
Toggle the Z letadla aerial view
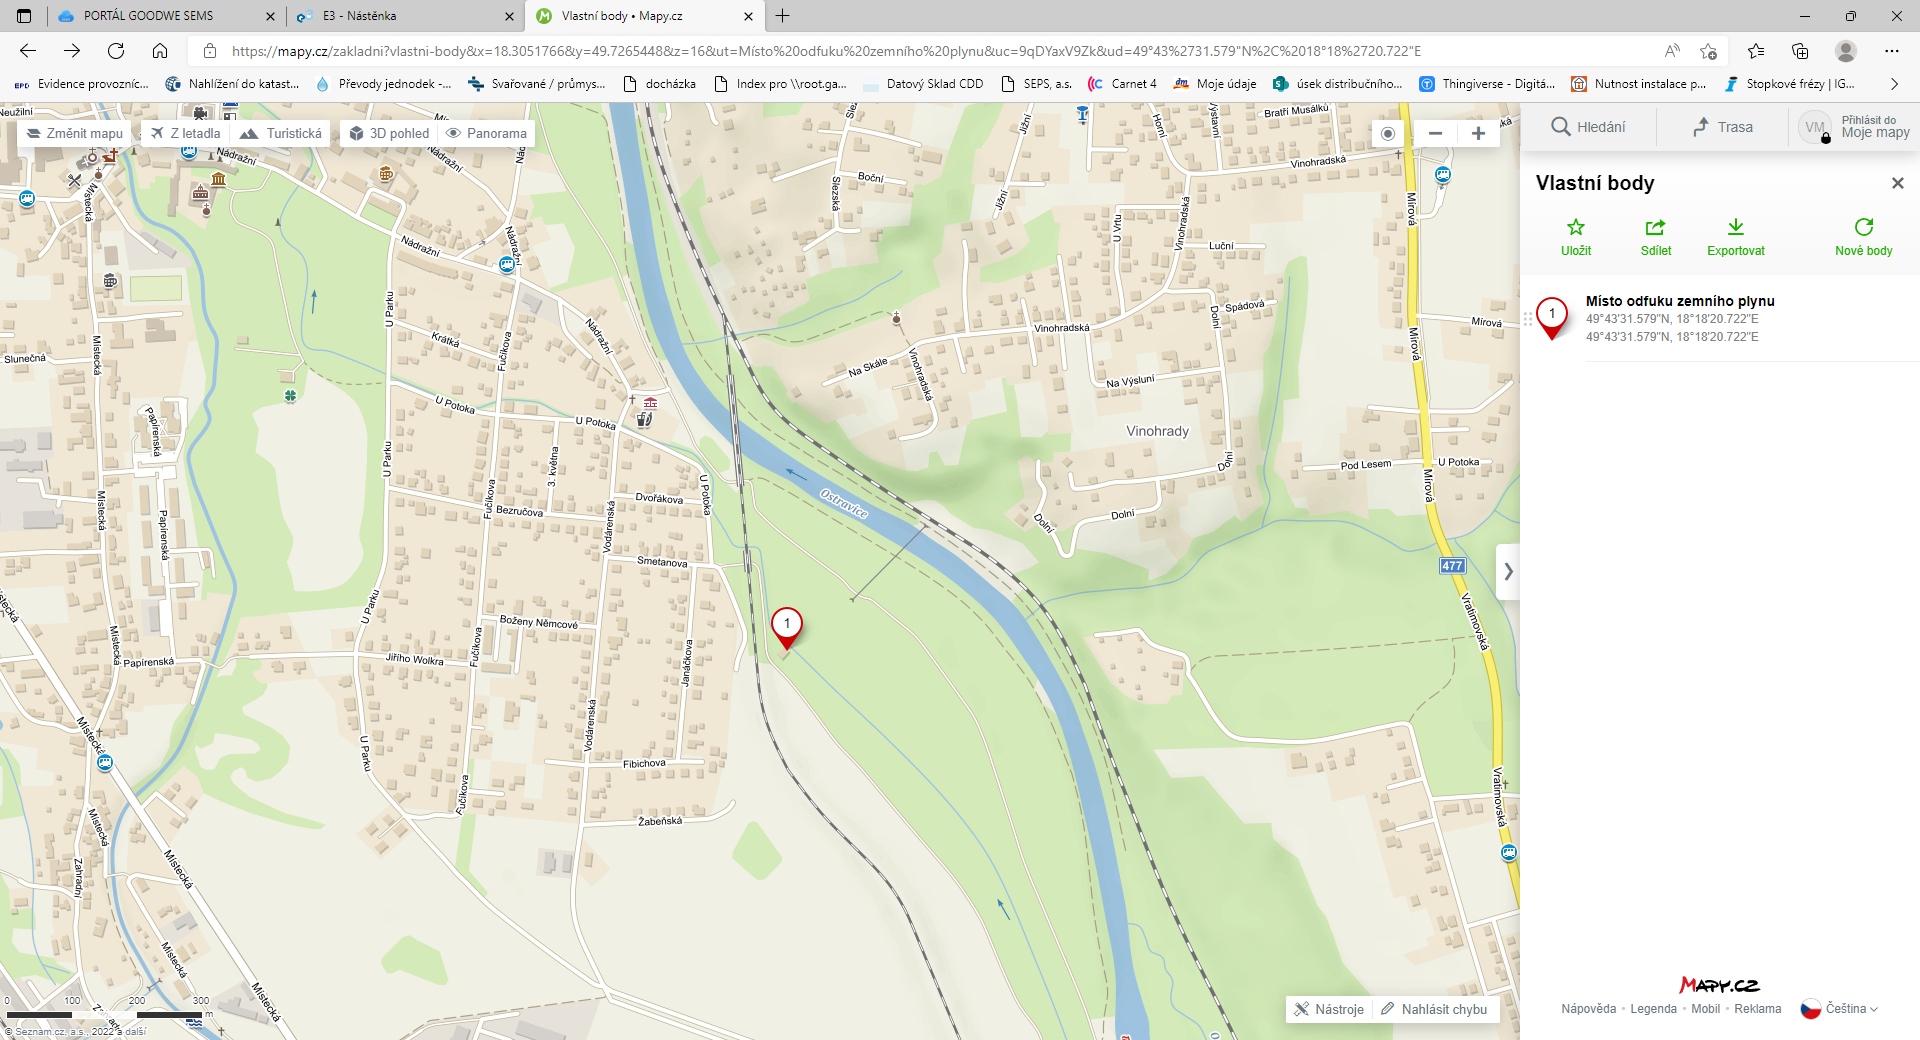coord(186,133)
